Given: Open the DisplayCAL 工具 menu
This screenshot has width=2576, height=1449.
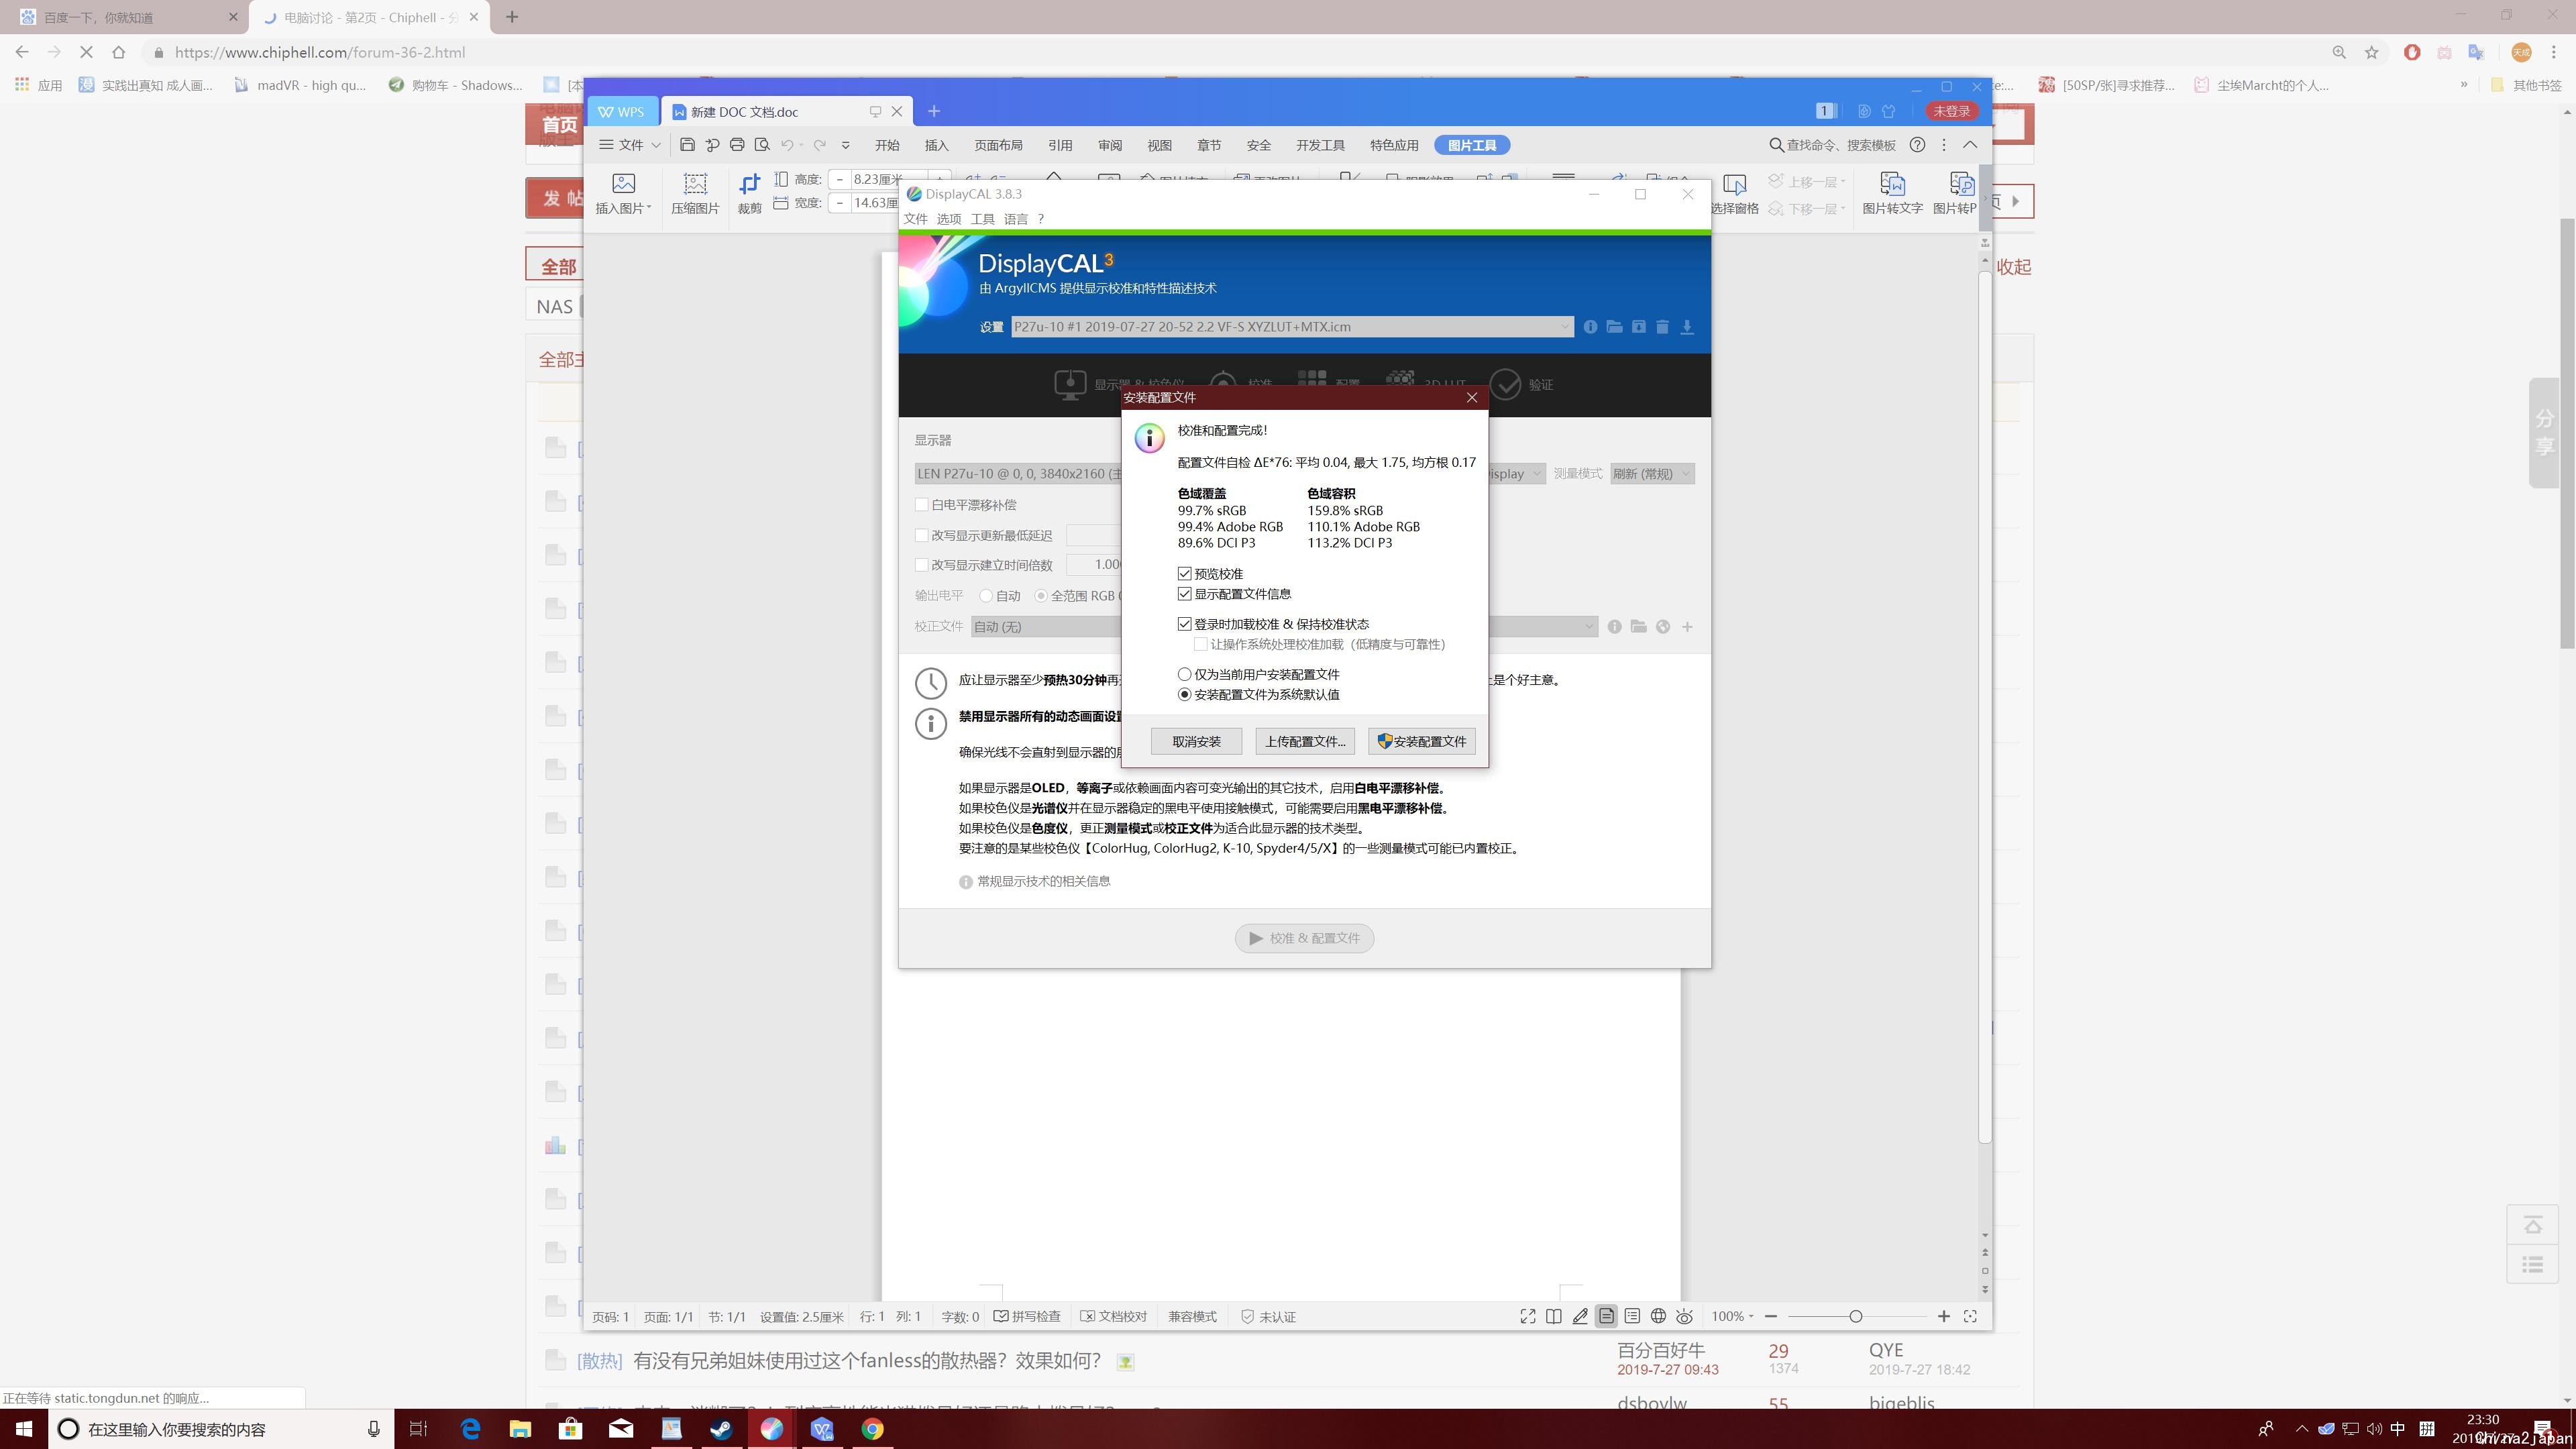Looking at the screenshot, I should point(982,219).
